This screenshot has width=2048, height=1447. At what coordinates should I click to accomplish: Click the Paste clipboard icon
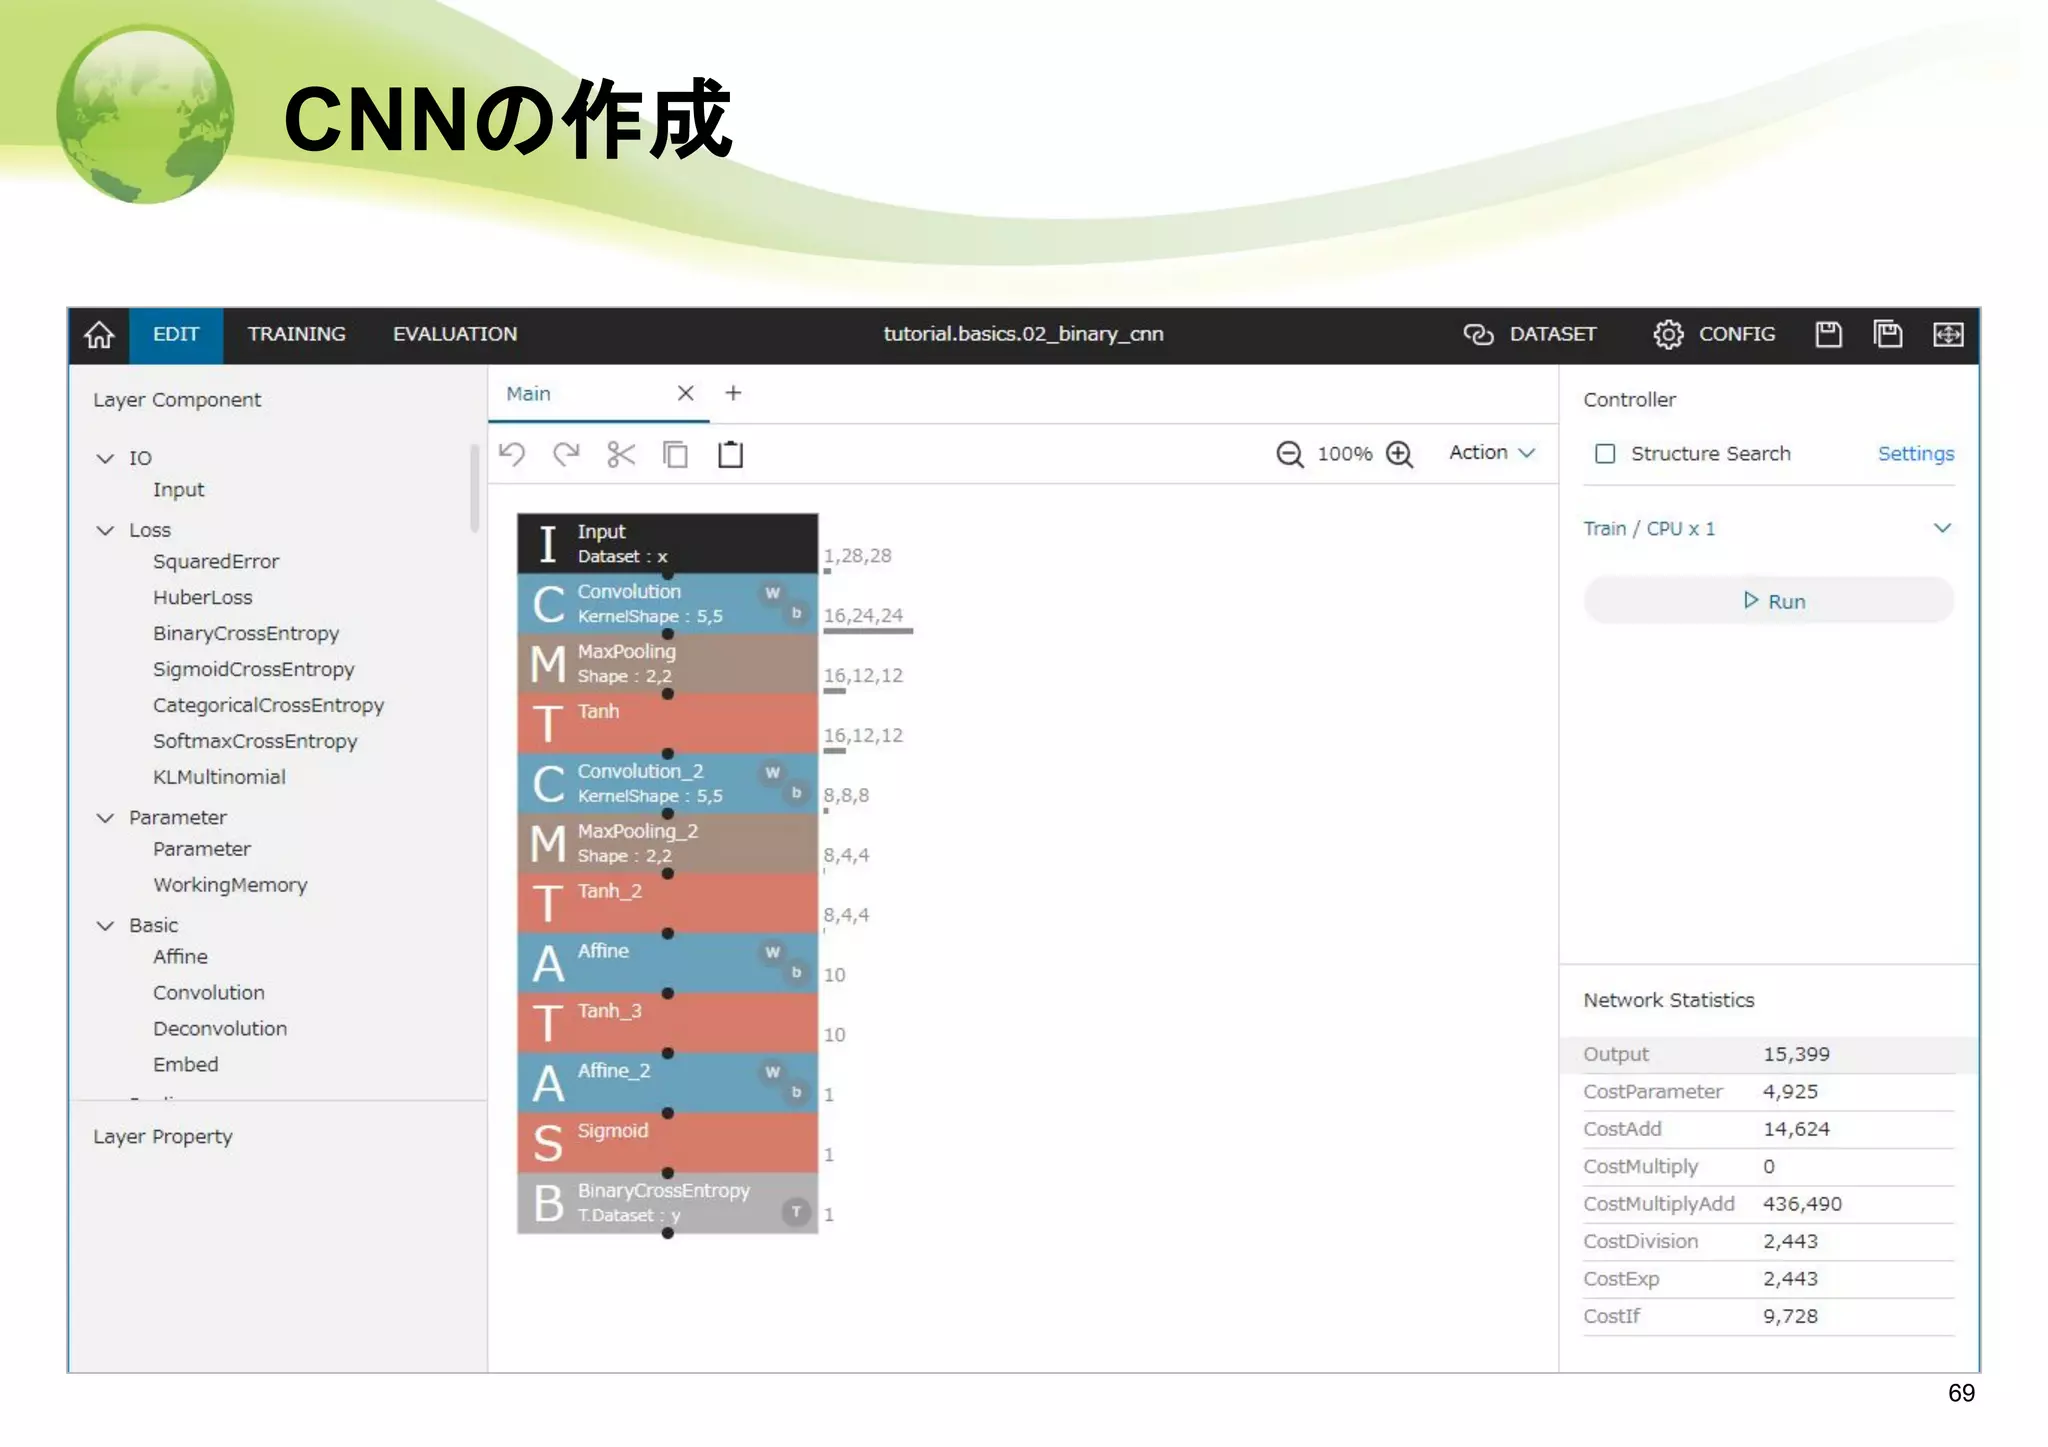coord(731,454)
